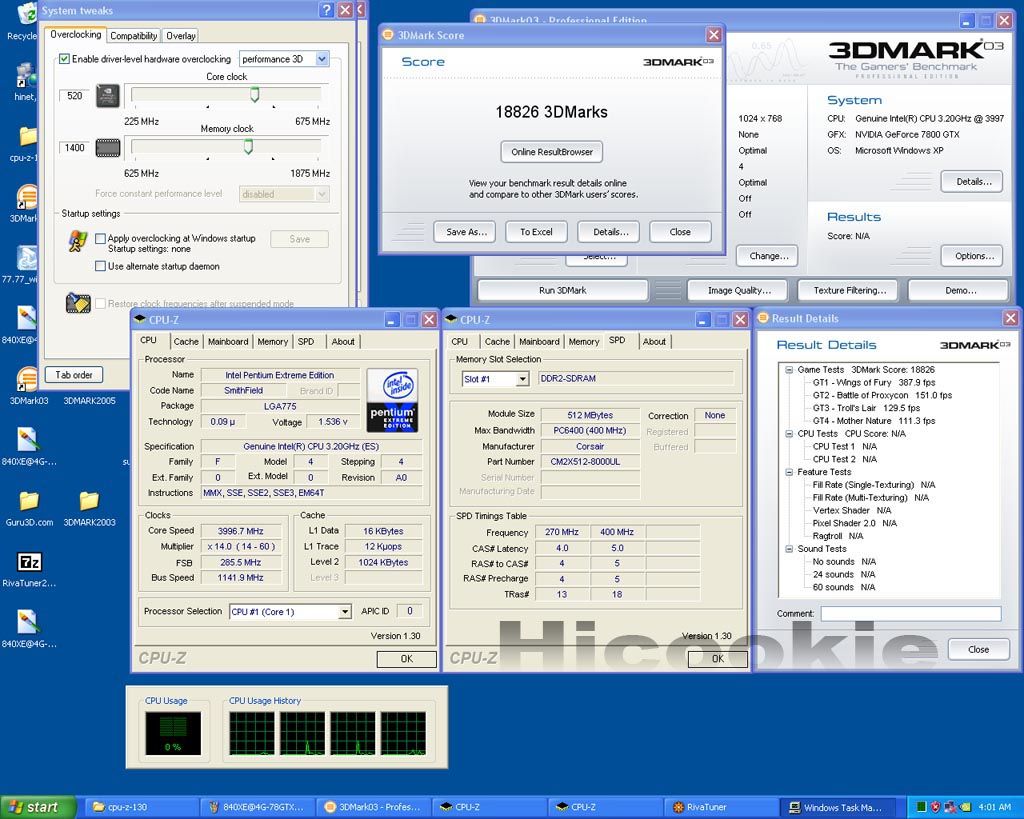Click the System tweaks help question mark button

click(x=327, y=10)
